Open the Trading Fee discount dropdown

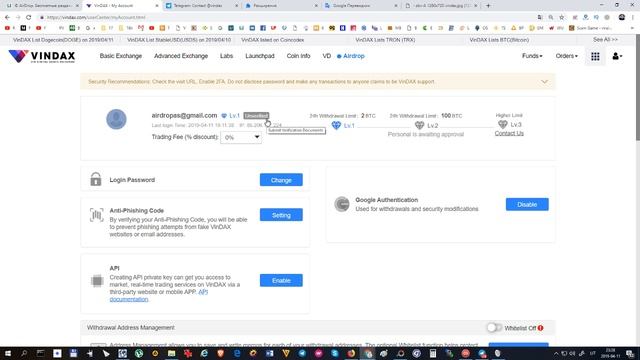(241, 137)
